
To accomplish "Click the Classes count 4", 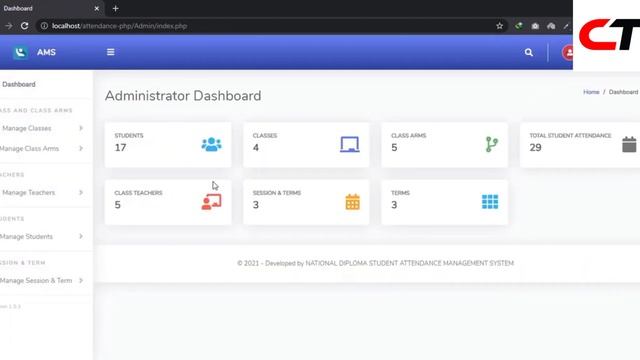I will [256, 148].
